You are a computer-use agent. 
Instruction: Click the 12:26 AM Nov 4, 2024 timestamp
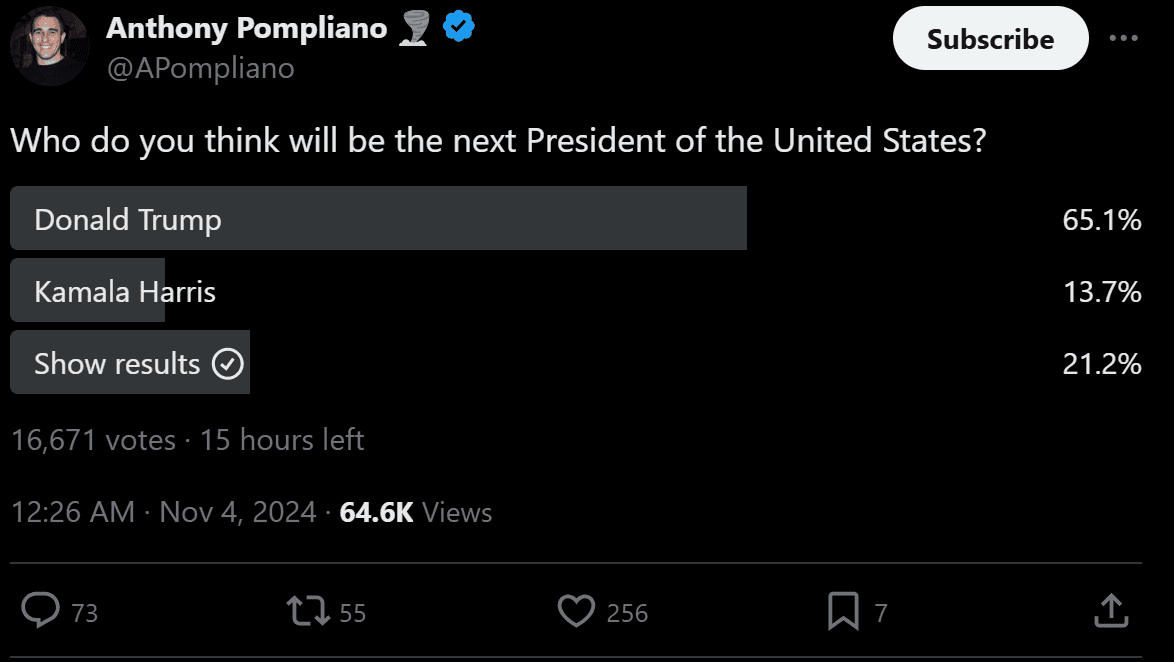click(164, 512)
